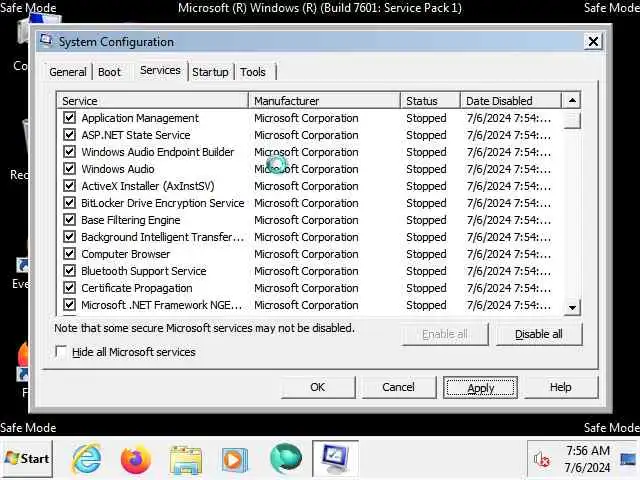Click Microsoft Corporation for Base Filtering Engine
Image resolution: width=640 pixels, height=480 pixels.
pos(306,220)
